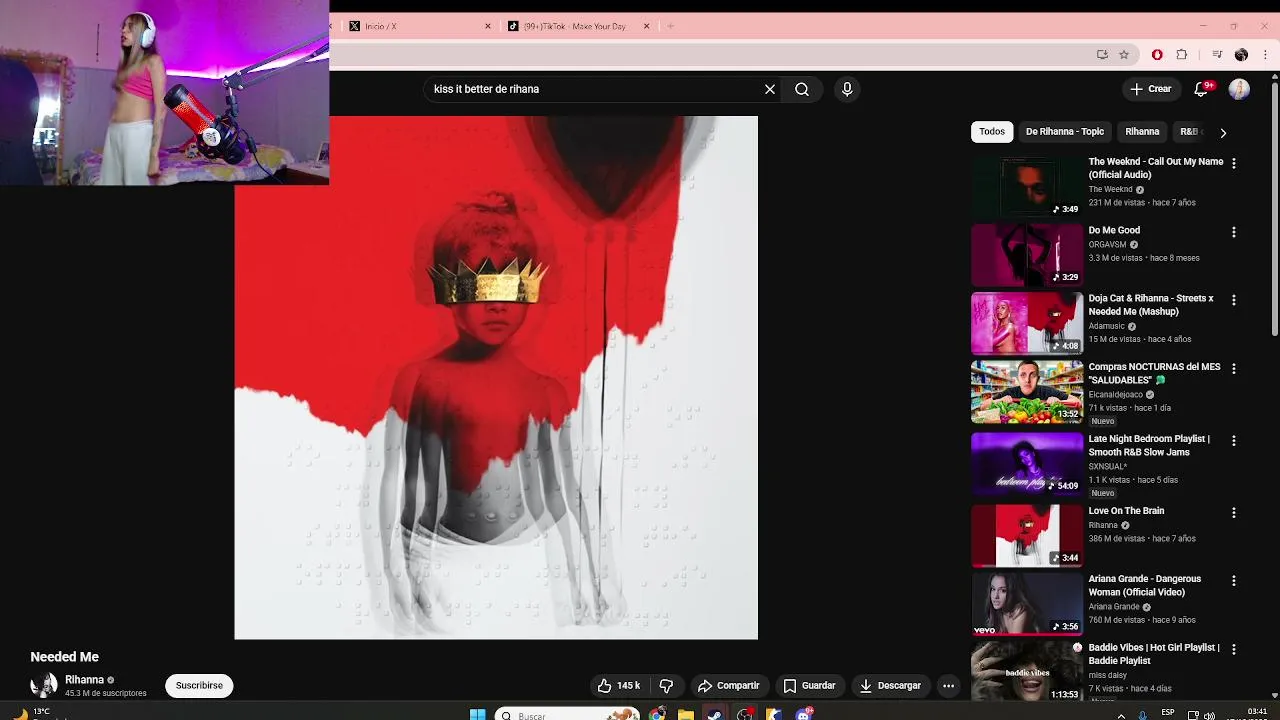Open YouTube notifications bell
The width and height of the screenshot is (1280, 720).
tap(1203, 89)
